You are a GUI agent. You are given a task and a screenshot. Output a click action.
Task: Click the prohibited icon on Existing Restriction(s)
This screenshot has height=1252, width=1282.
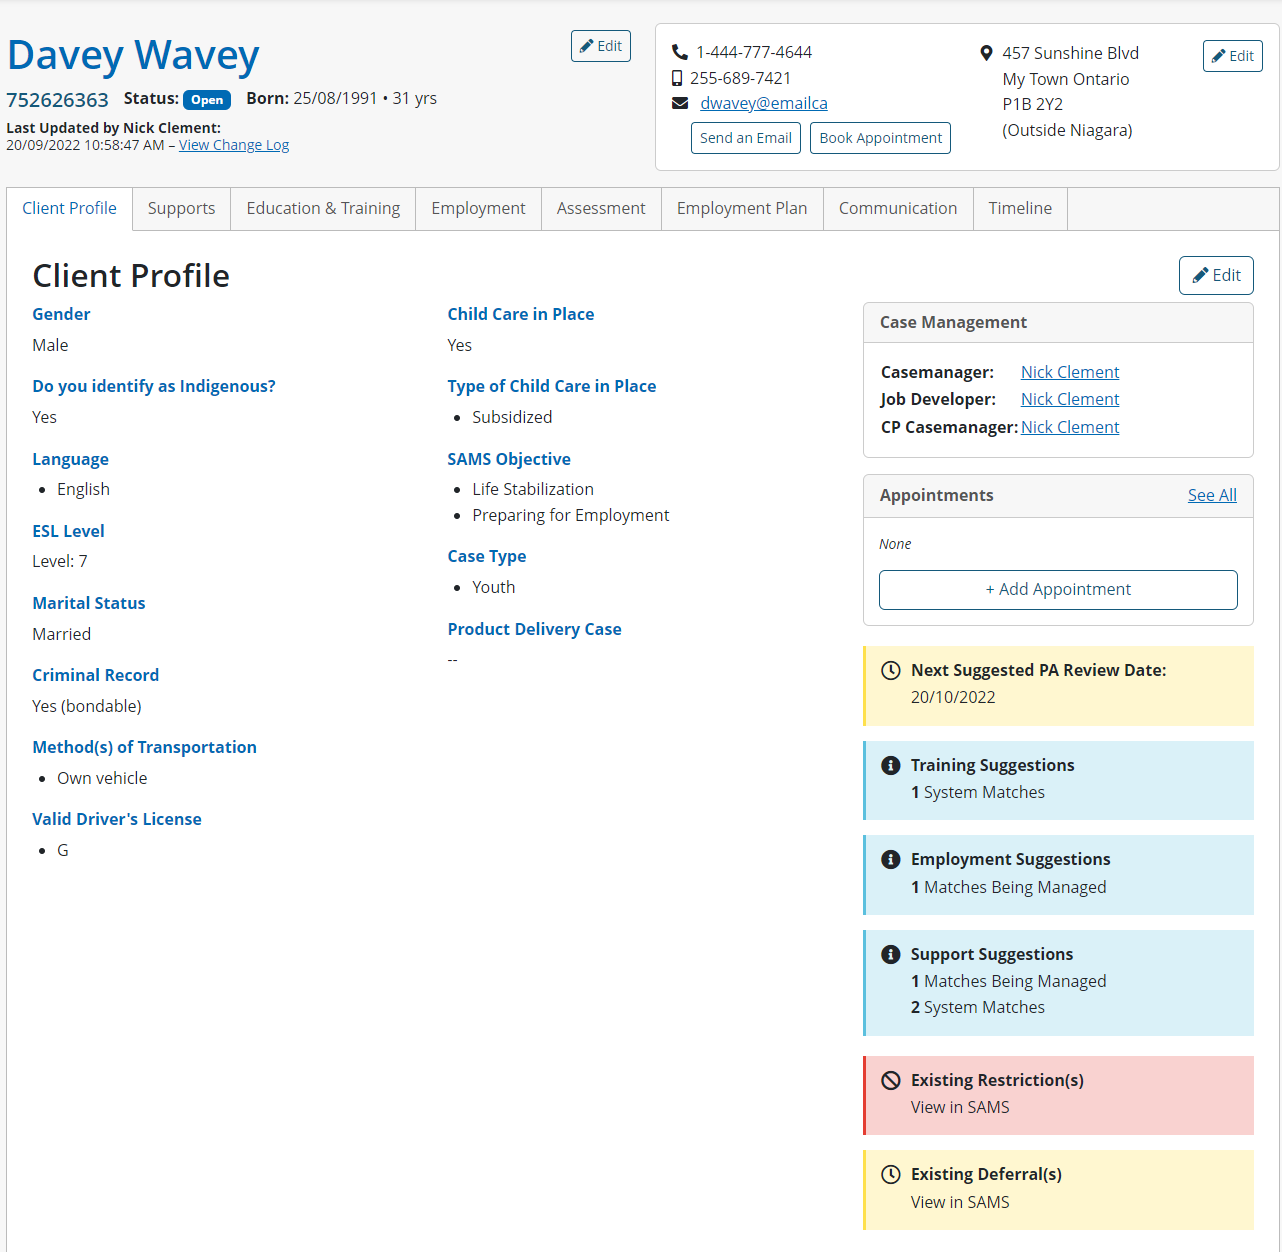coord(890,1080)
